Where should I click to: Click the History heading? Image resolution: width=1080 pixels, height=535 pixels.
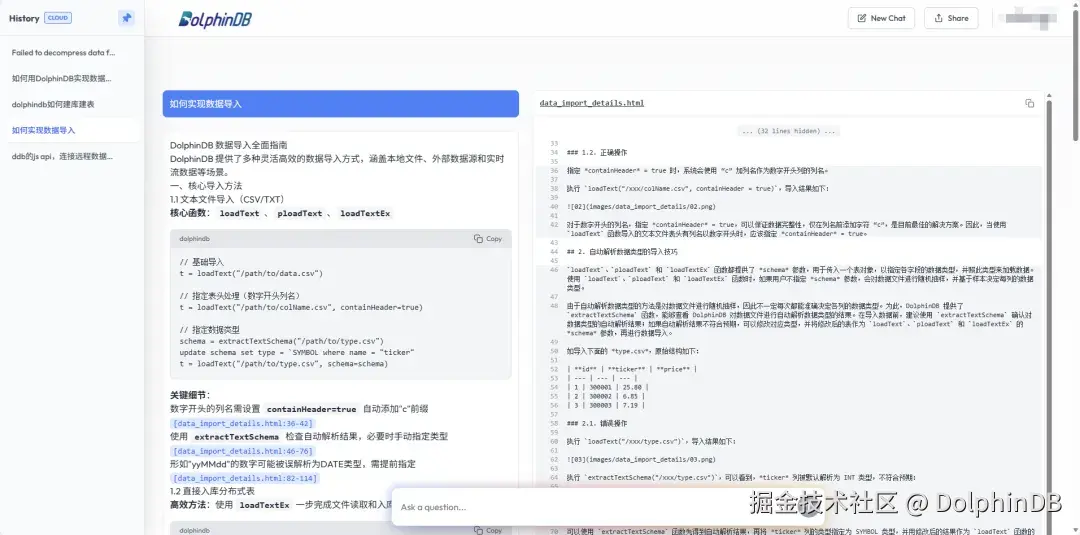coord(24,19)
